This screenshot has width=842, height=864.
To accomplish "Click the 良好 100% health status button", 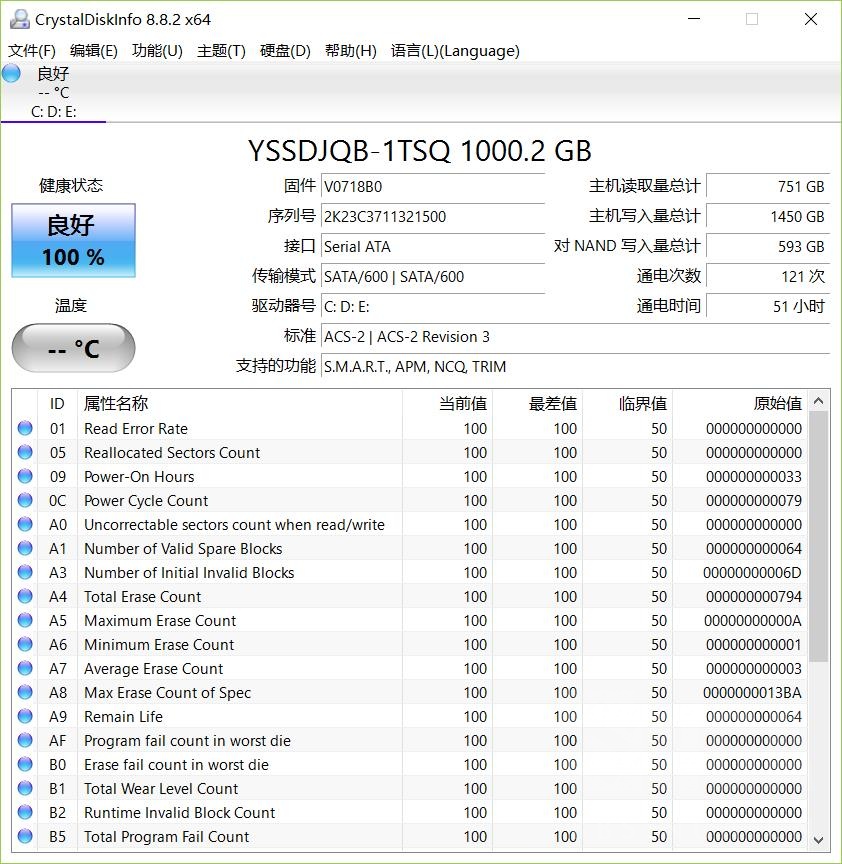I will [72, 240].
